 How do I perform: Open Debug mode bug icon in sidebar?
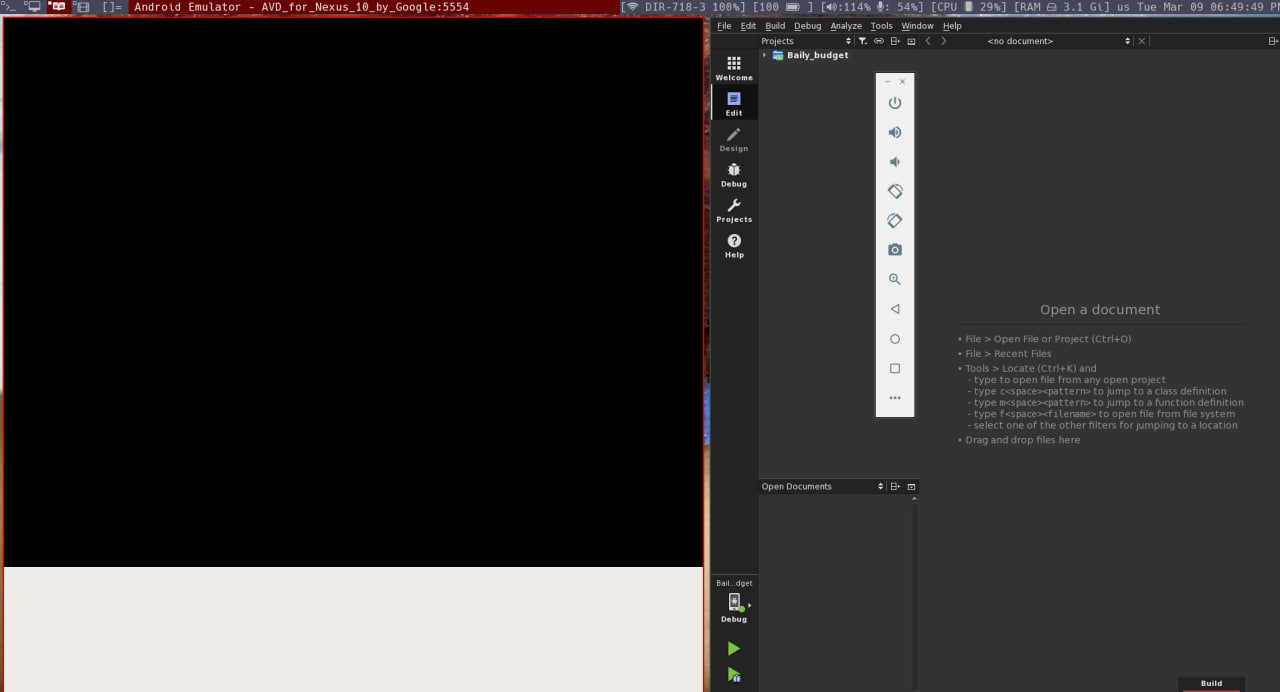point(734,175)
